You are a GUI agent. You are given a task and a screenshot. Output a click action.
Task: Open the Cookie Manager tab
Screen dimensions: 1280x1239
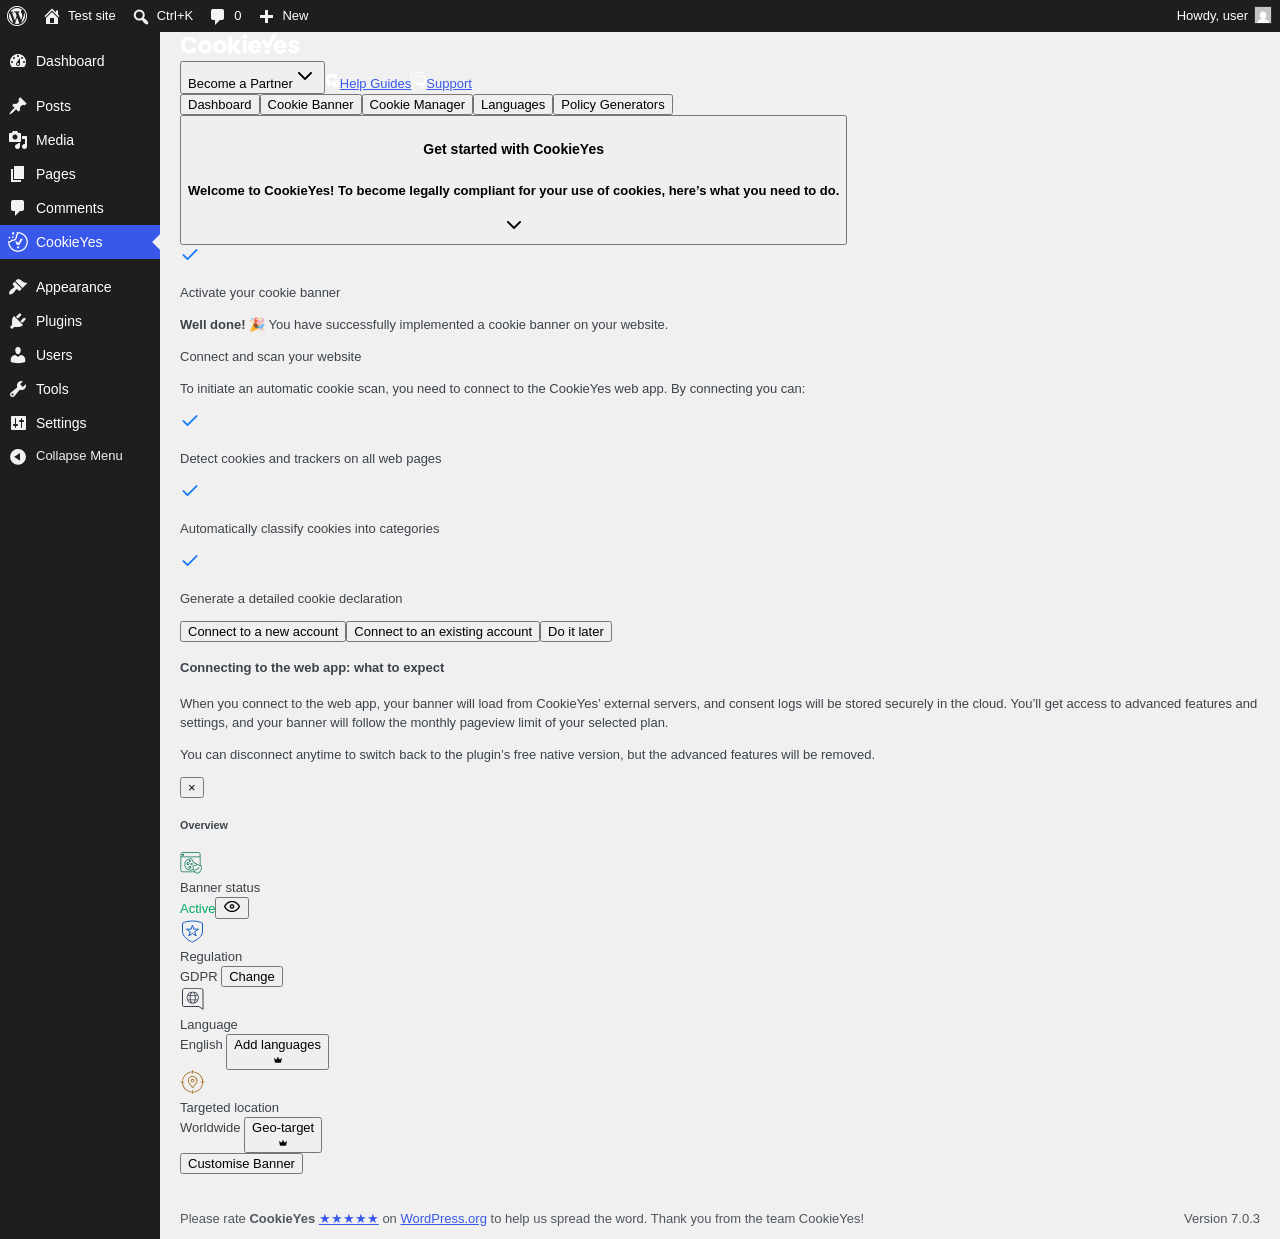pos(417,105)
